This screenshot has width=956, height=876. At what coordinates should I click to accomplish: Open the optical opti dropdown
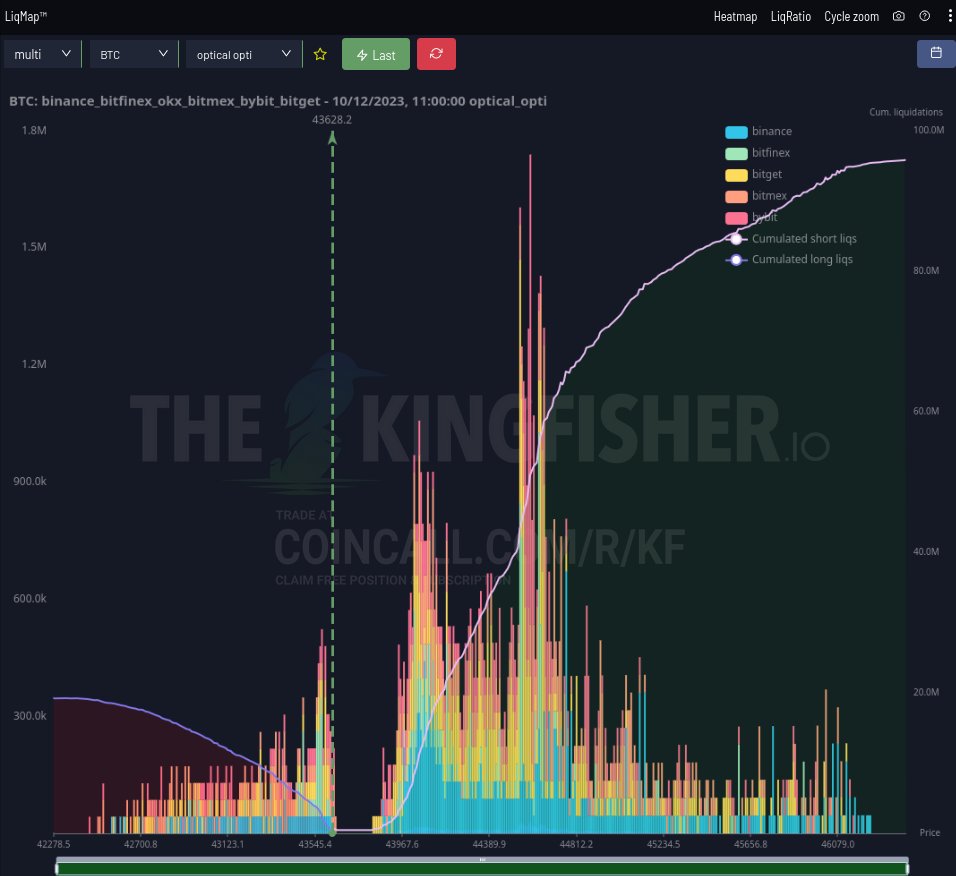(243, 54)
